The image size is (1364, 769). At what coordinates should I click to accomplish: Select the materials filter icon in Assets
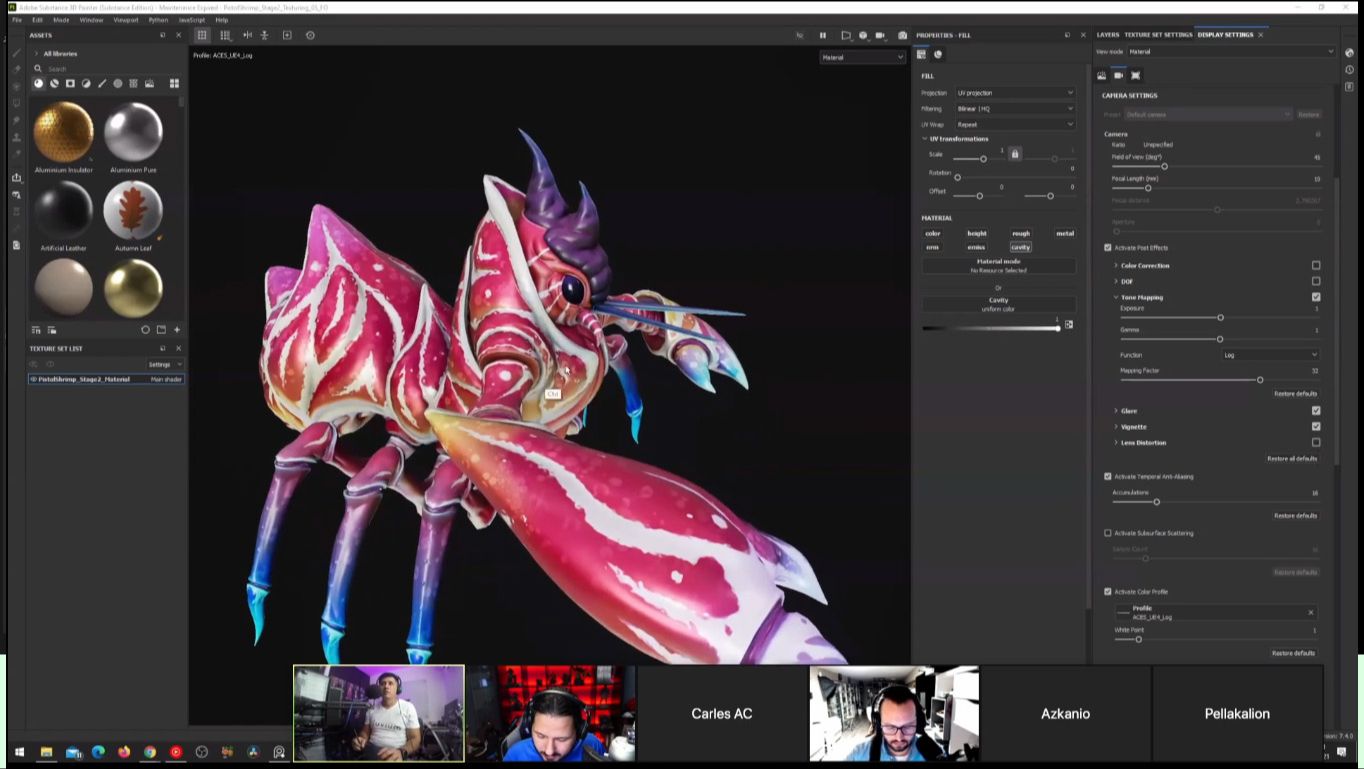tap(39, 84)
